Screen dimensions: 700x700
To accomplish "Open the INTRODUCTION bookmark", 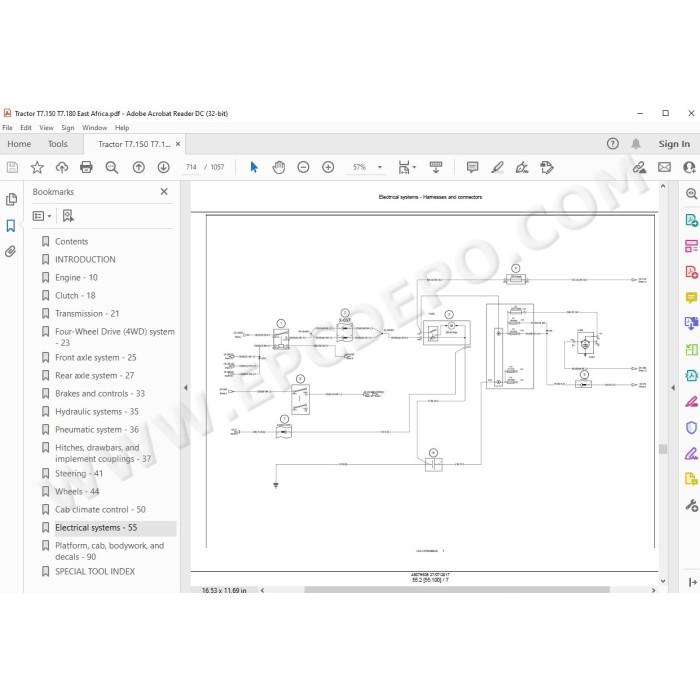I will (x=85, y=259).
